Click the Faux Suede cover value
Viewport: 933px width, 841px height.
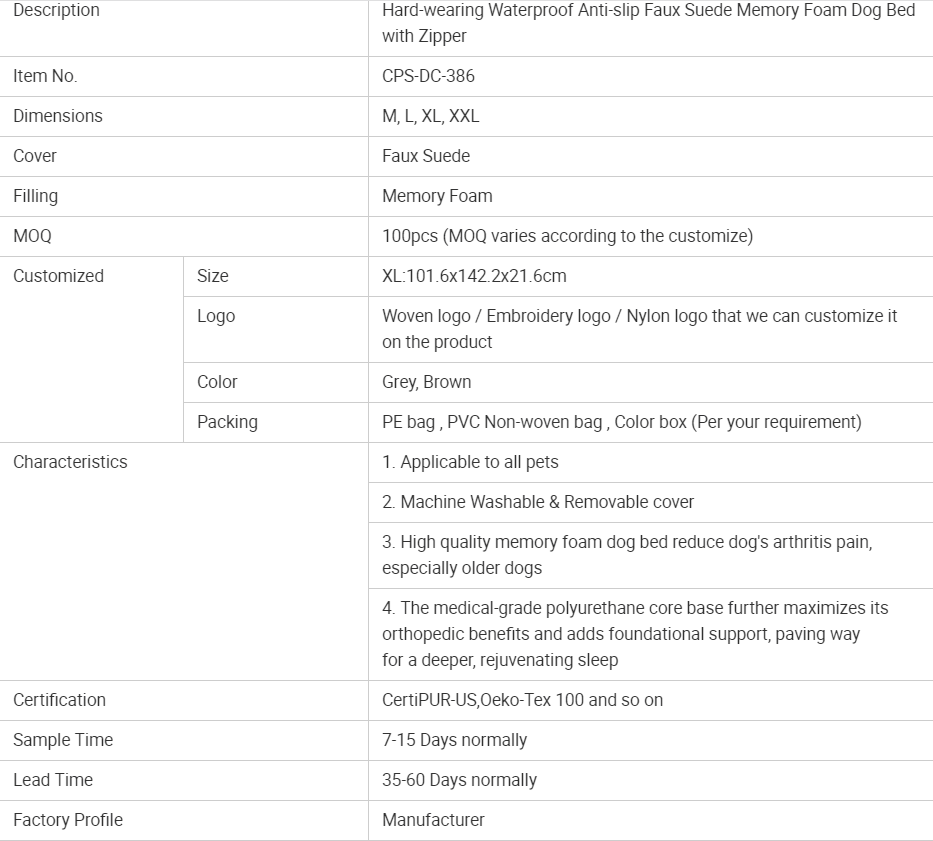(x=426, y=156)
